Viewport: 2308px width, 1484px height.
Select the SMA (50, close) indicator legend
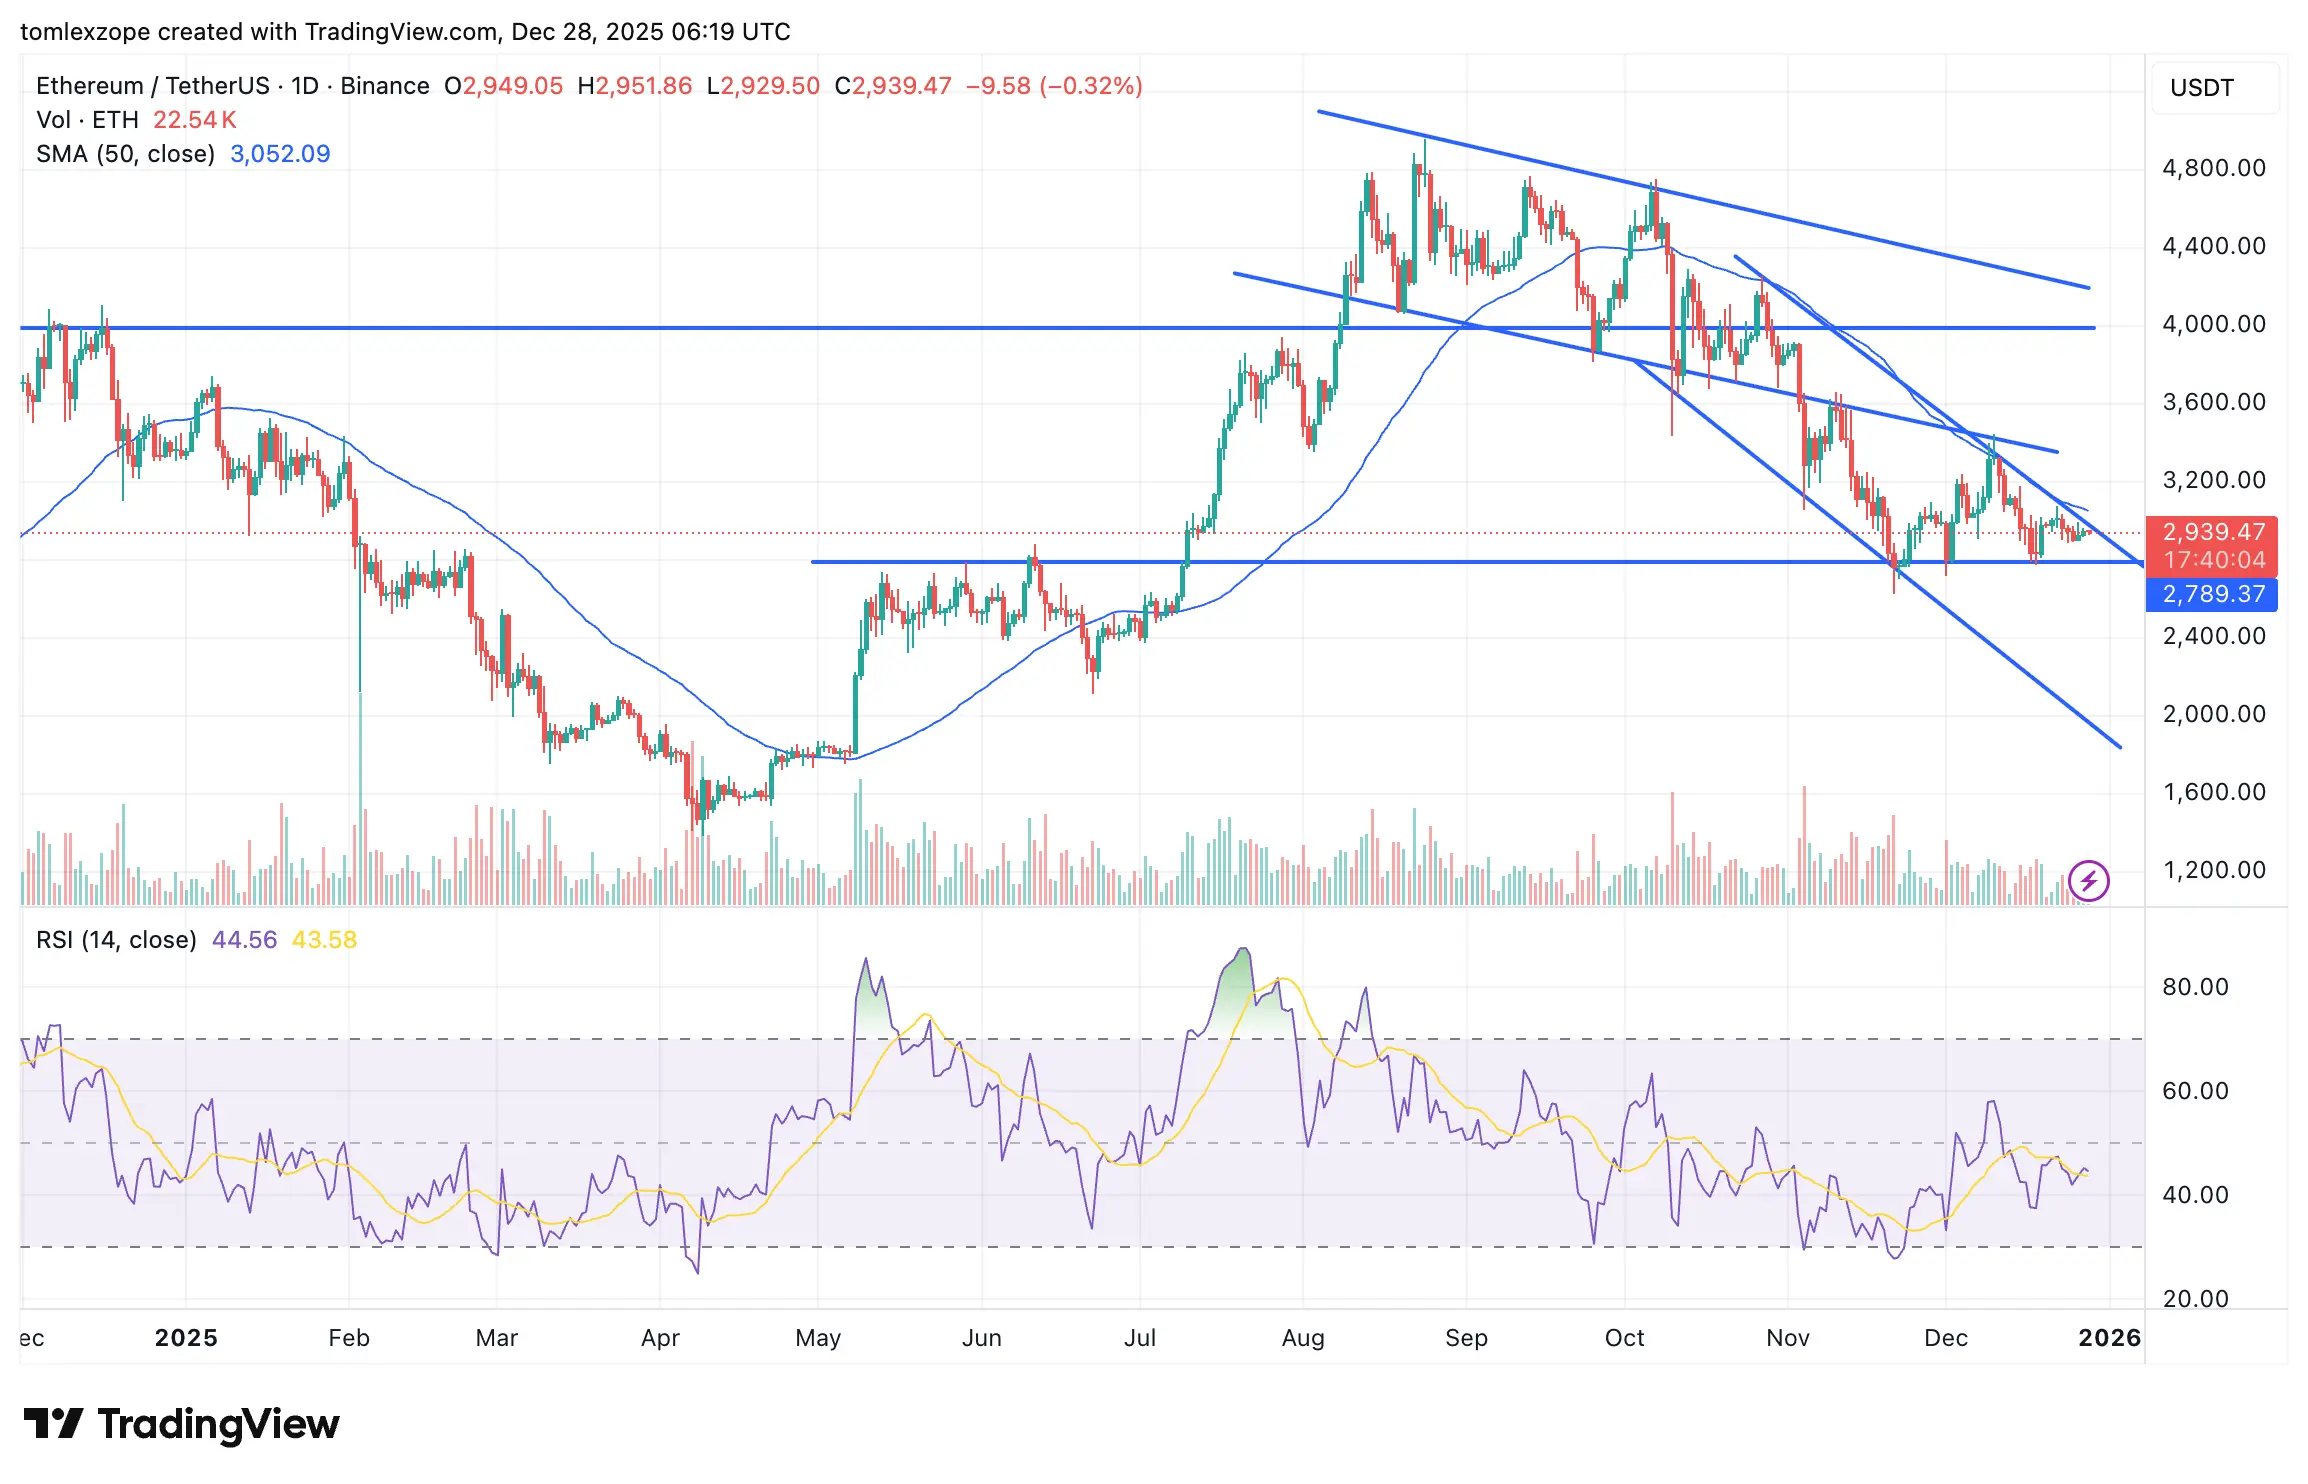point(125,153)
